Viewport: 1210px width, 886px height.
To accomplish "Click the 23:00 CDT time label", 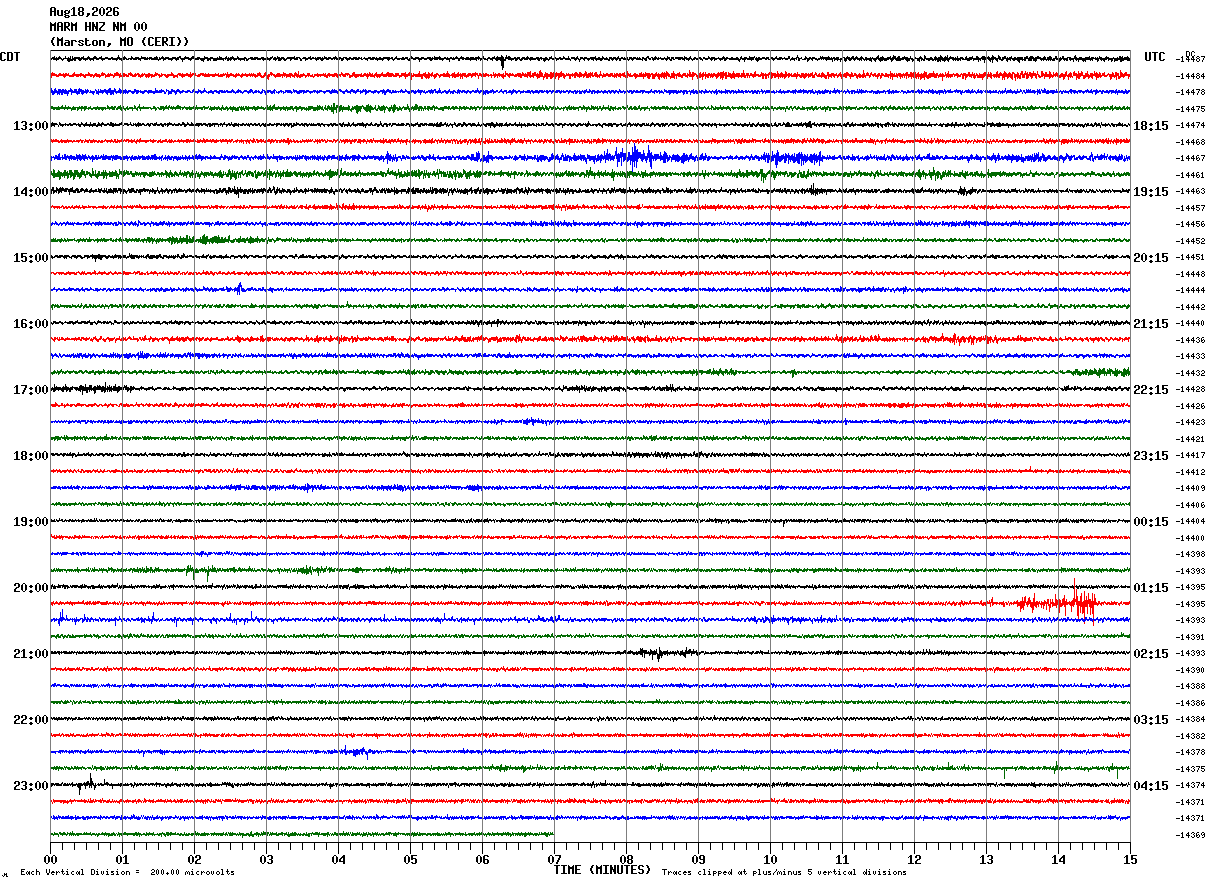I will [x=31, y=786].
